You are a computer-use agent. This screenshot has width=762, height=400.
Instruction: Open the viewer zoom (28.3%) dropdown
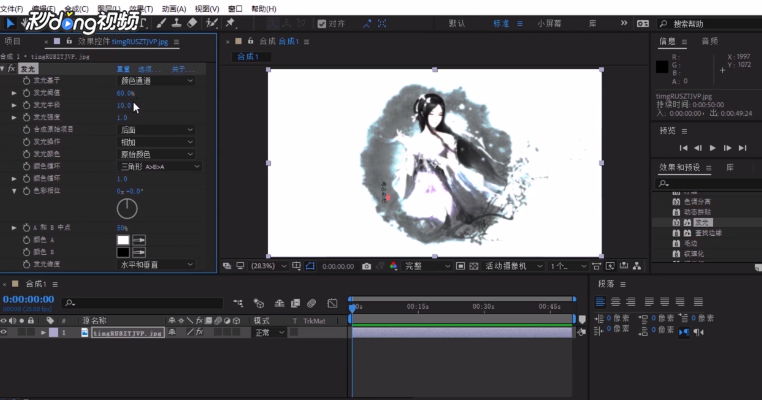(x=268, y=266)
